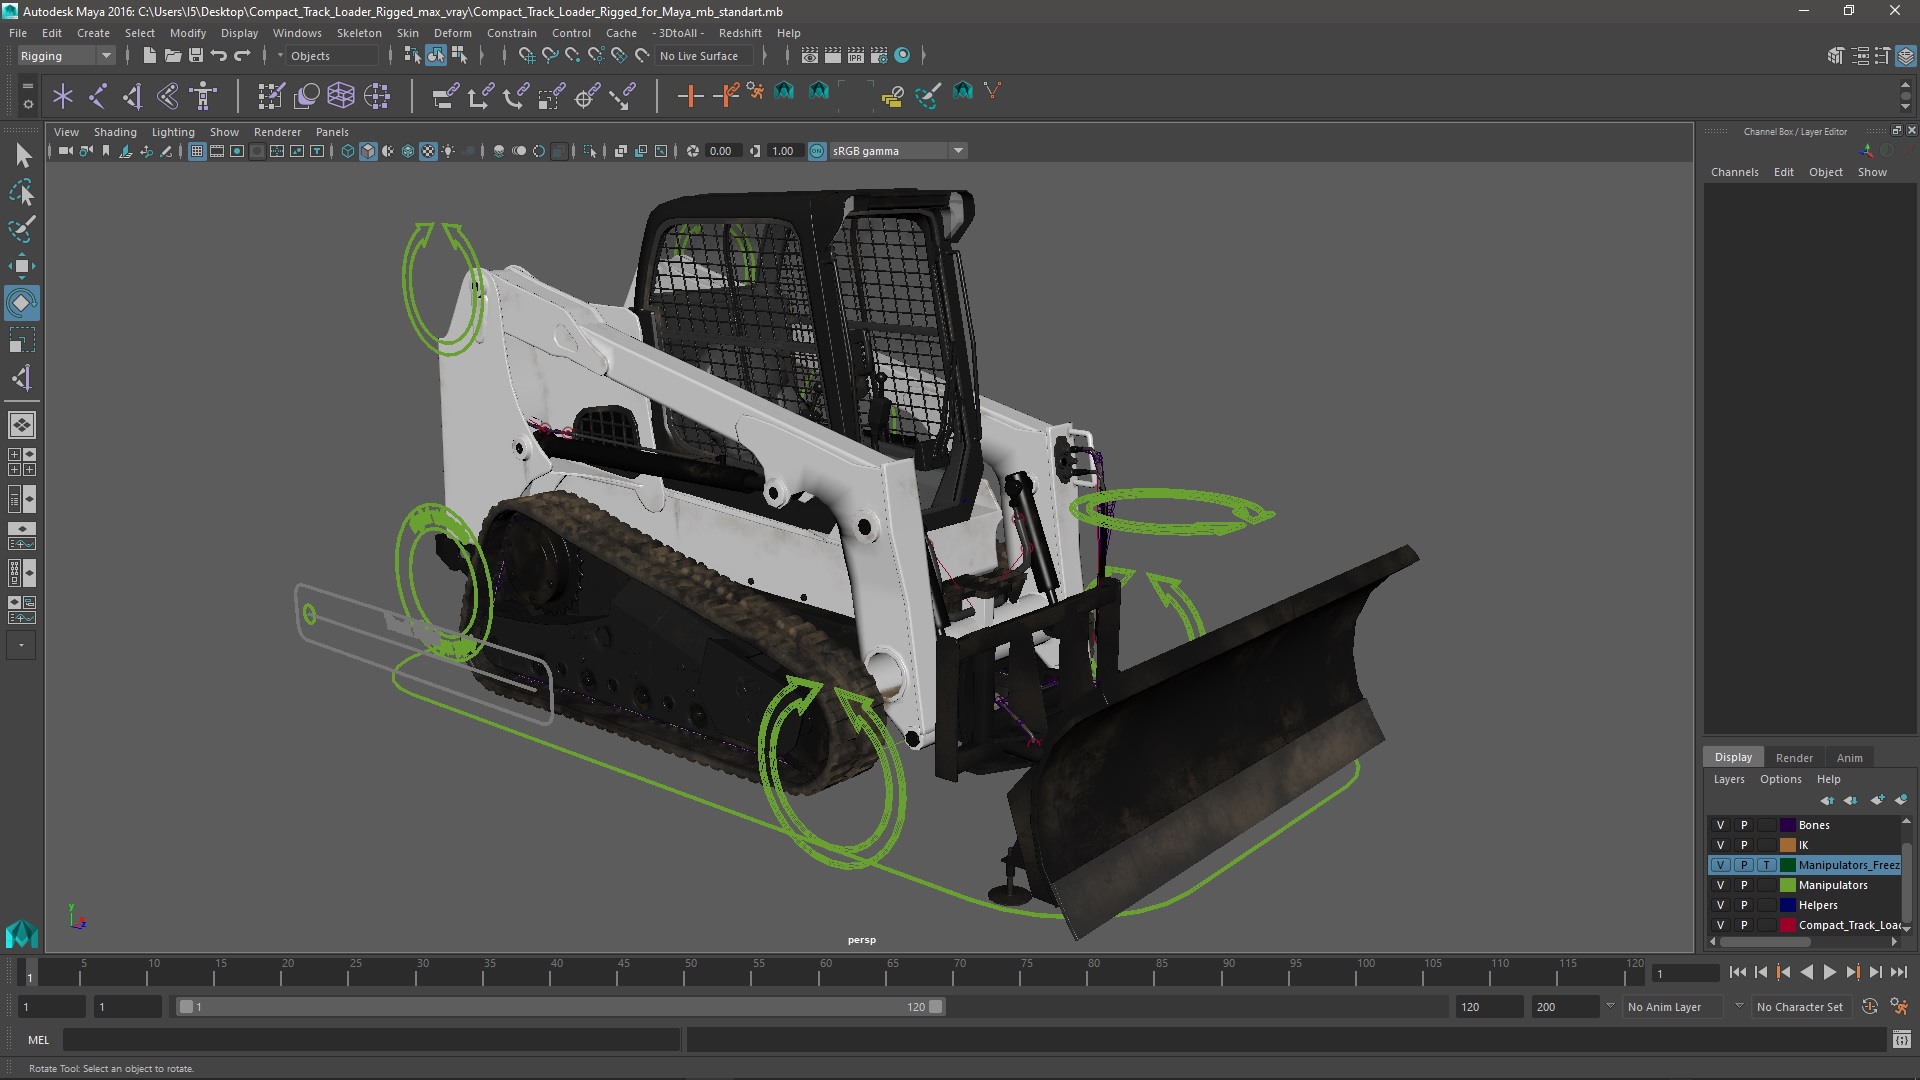This screenshot has height=1080, width=1920.
Task: Open the Rigging menu set dropdown
Action: pos(66,56)
